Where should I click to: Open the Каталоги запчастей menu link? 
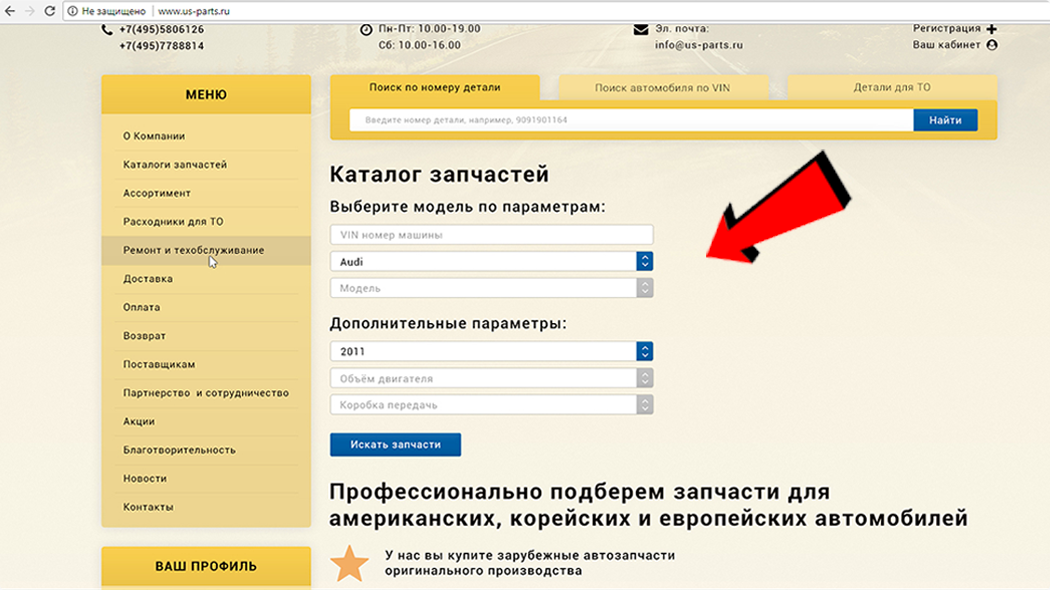tap(175, 164)
